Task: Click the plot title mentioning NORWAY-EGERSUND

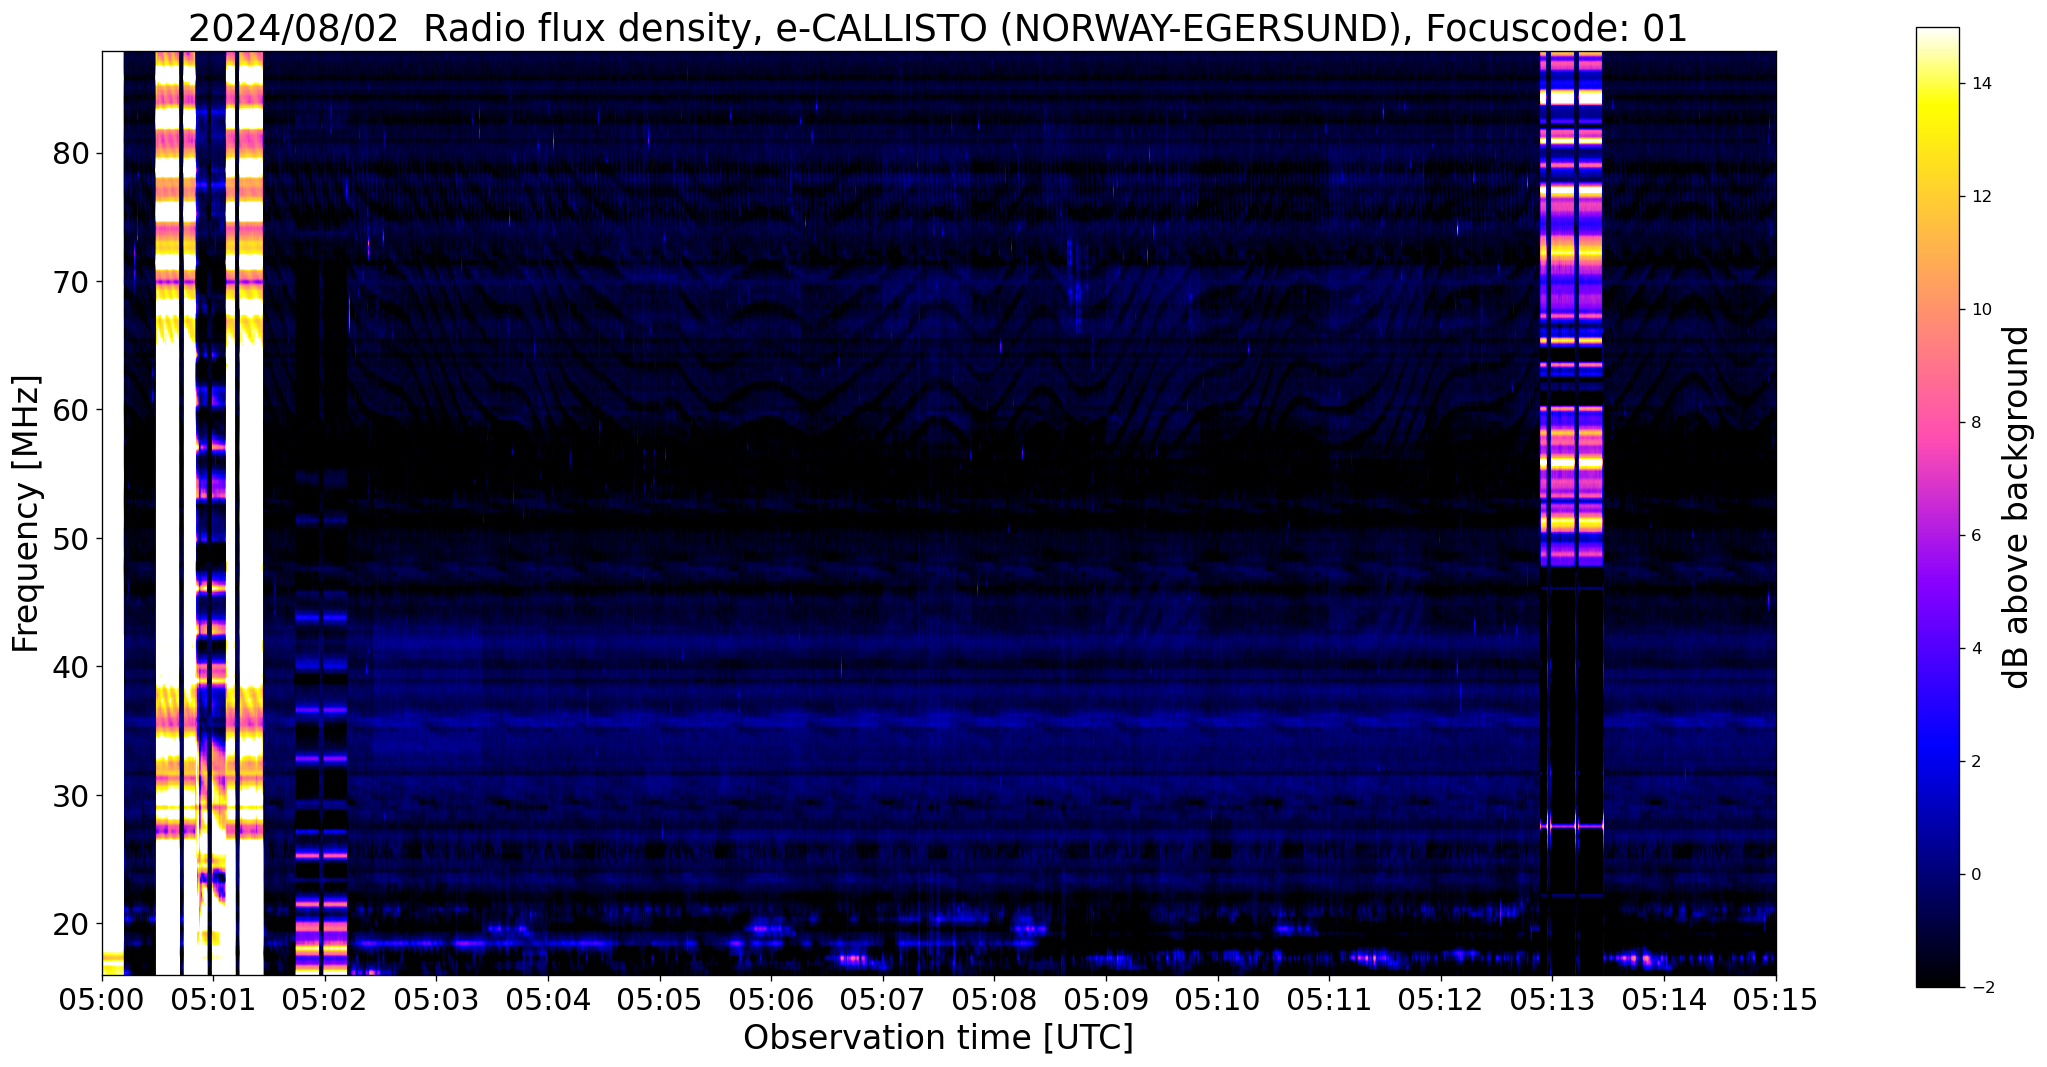Action: 938,28
